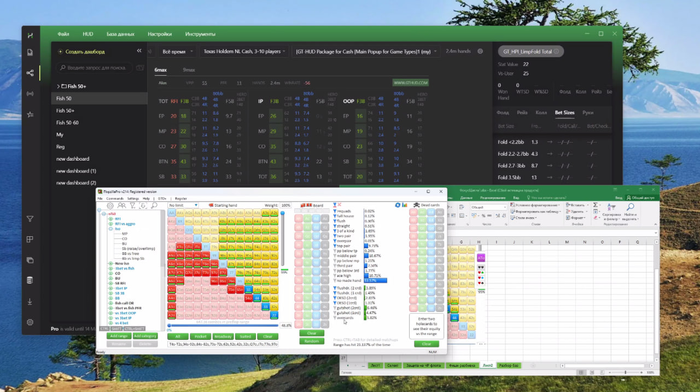
Task: Click the bar chart icon in Flopzilla statistics
Action: [404, 205]
